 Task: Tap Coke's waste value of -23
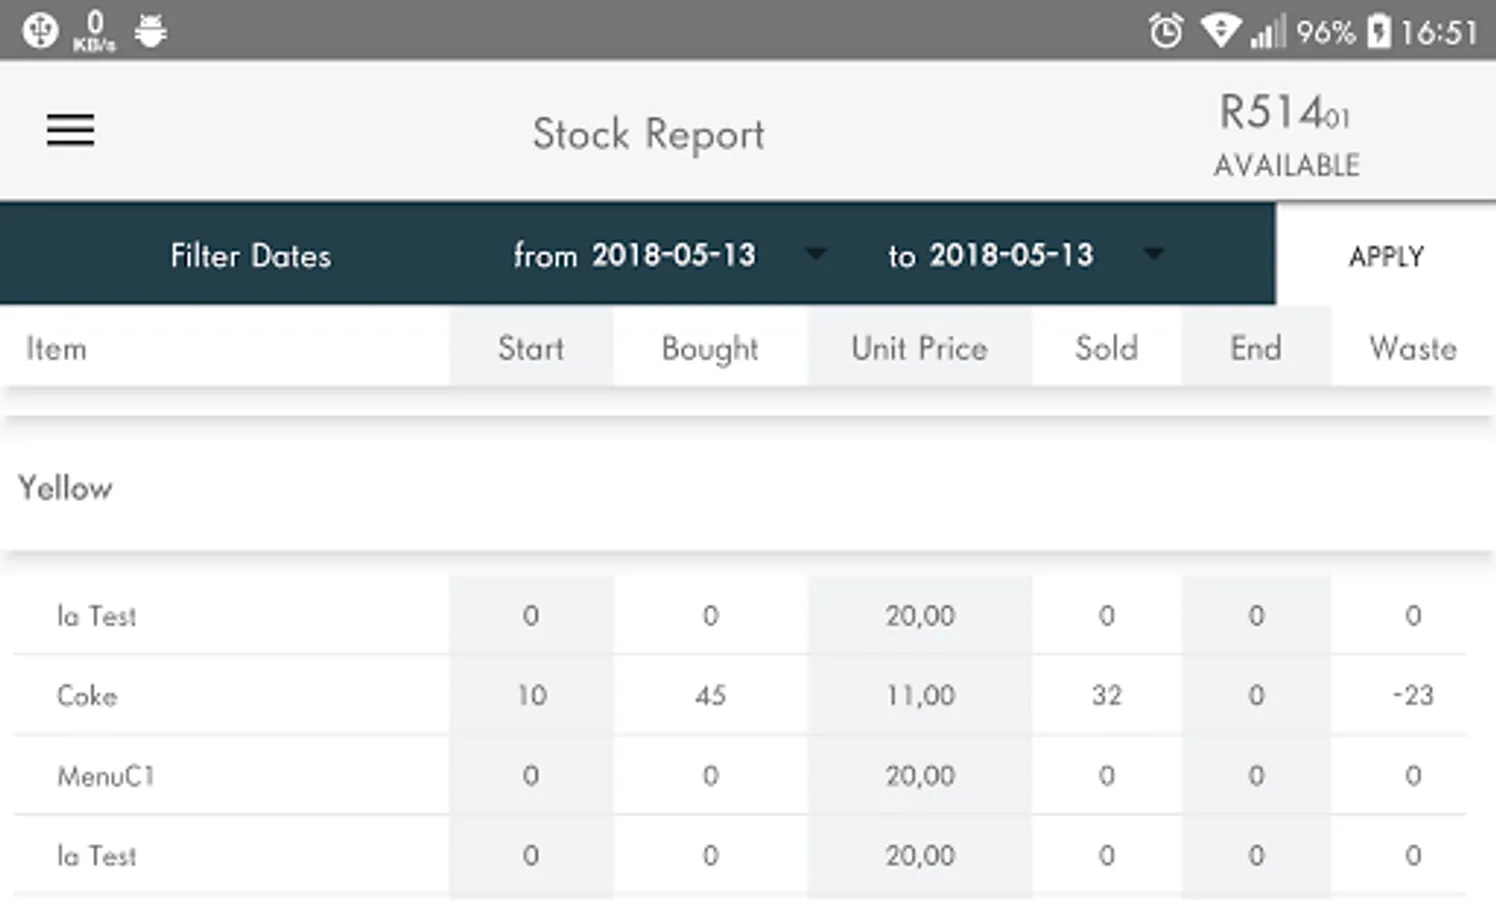(x=1412, y=695)
